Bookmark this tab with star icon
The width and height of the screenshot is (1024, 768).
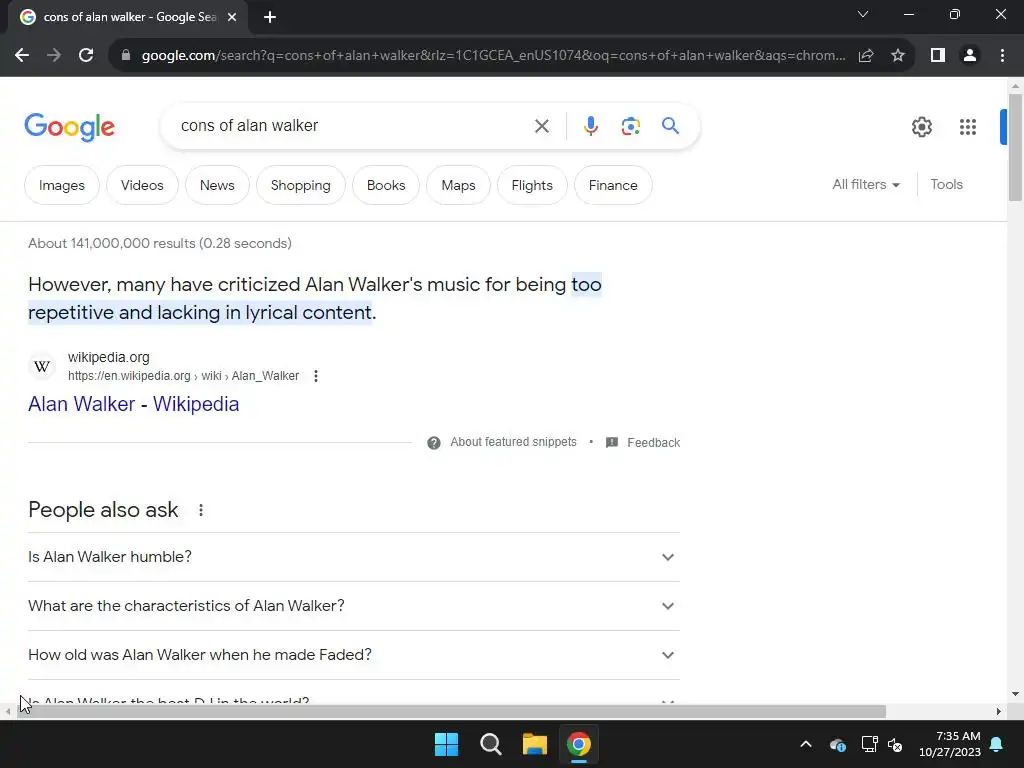[x=898, y=56]
